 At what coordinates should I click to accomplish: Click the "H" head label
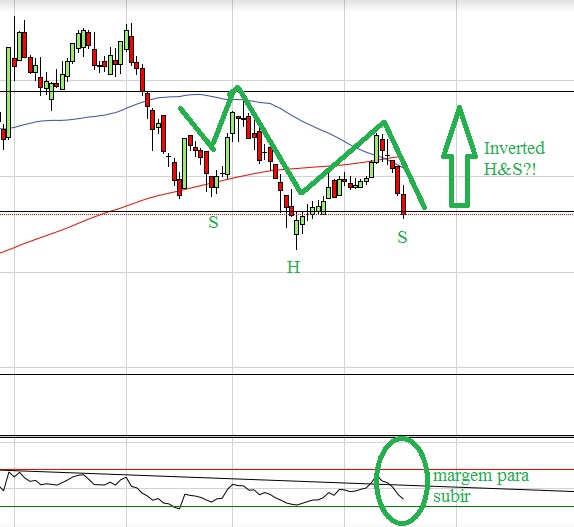click(293, 267)
